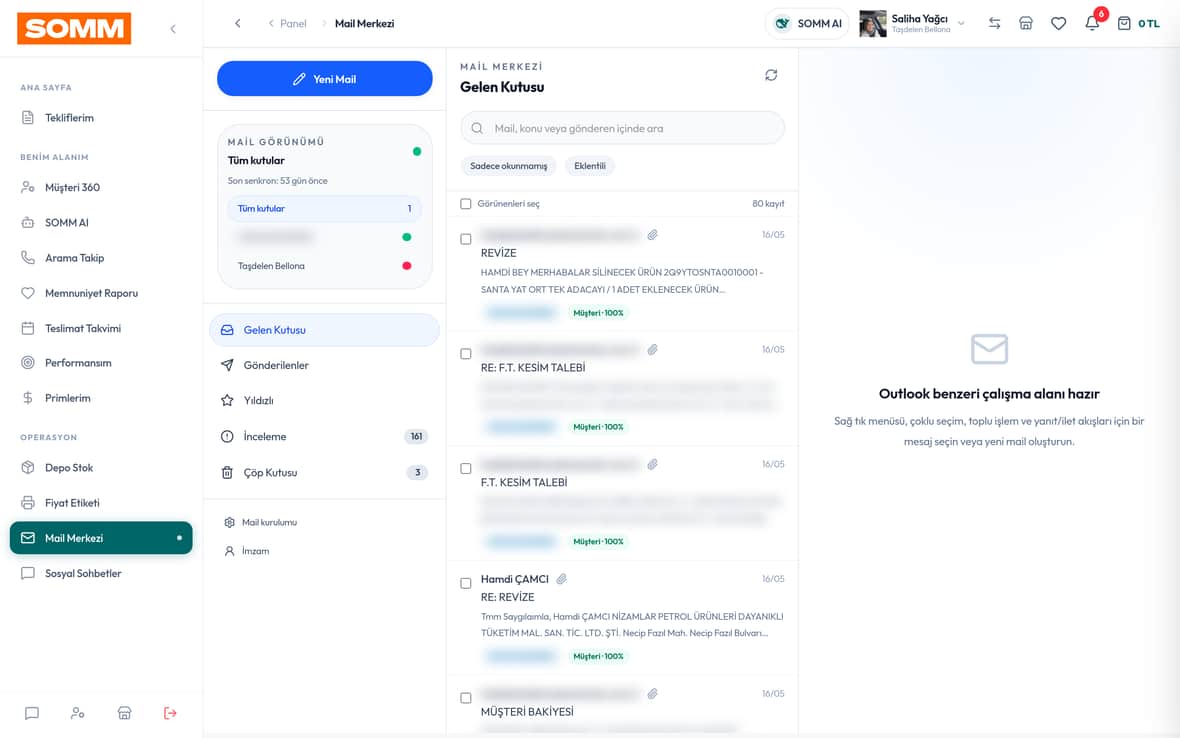Viewport: 1180px width, 738px height.
Task: Filter by "Sadece okunmamış"
Action: [509, 166]
